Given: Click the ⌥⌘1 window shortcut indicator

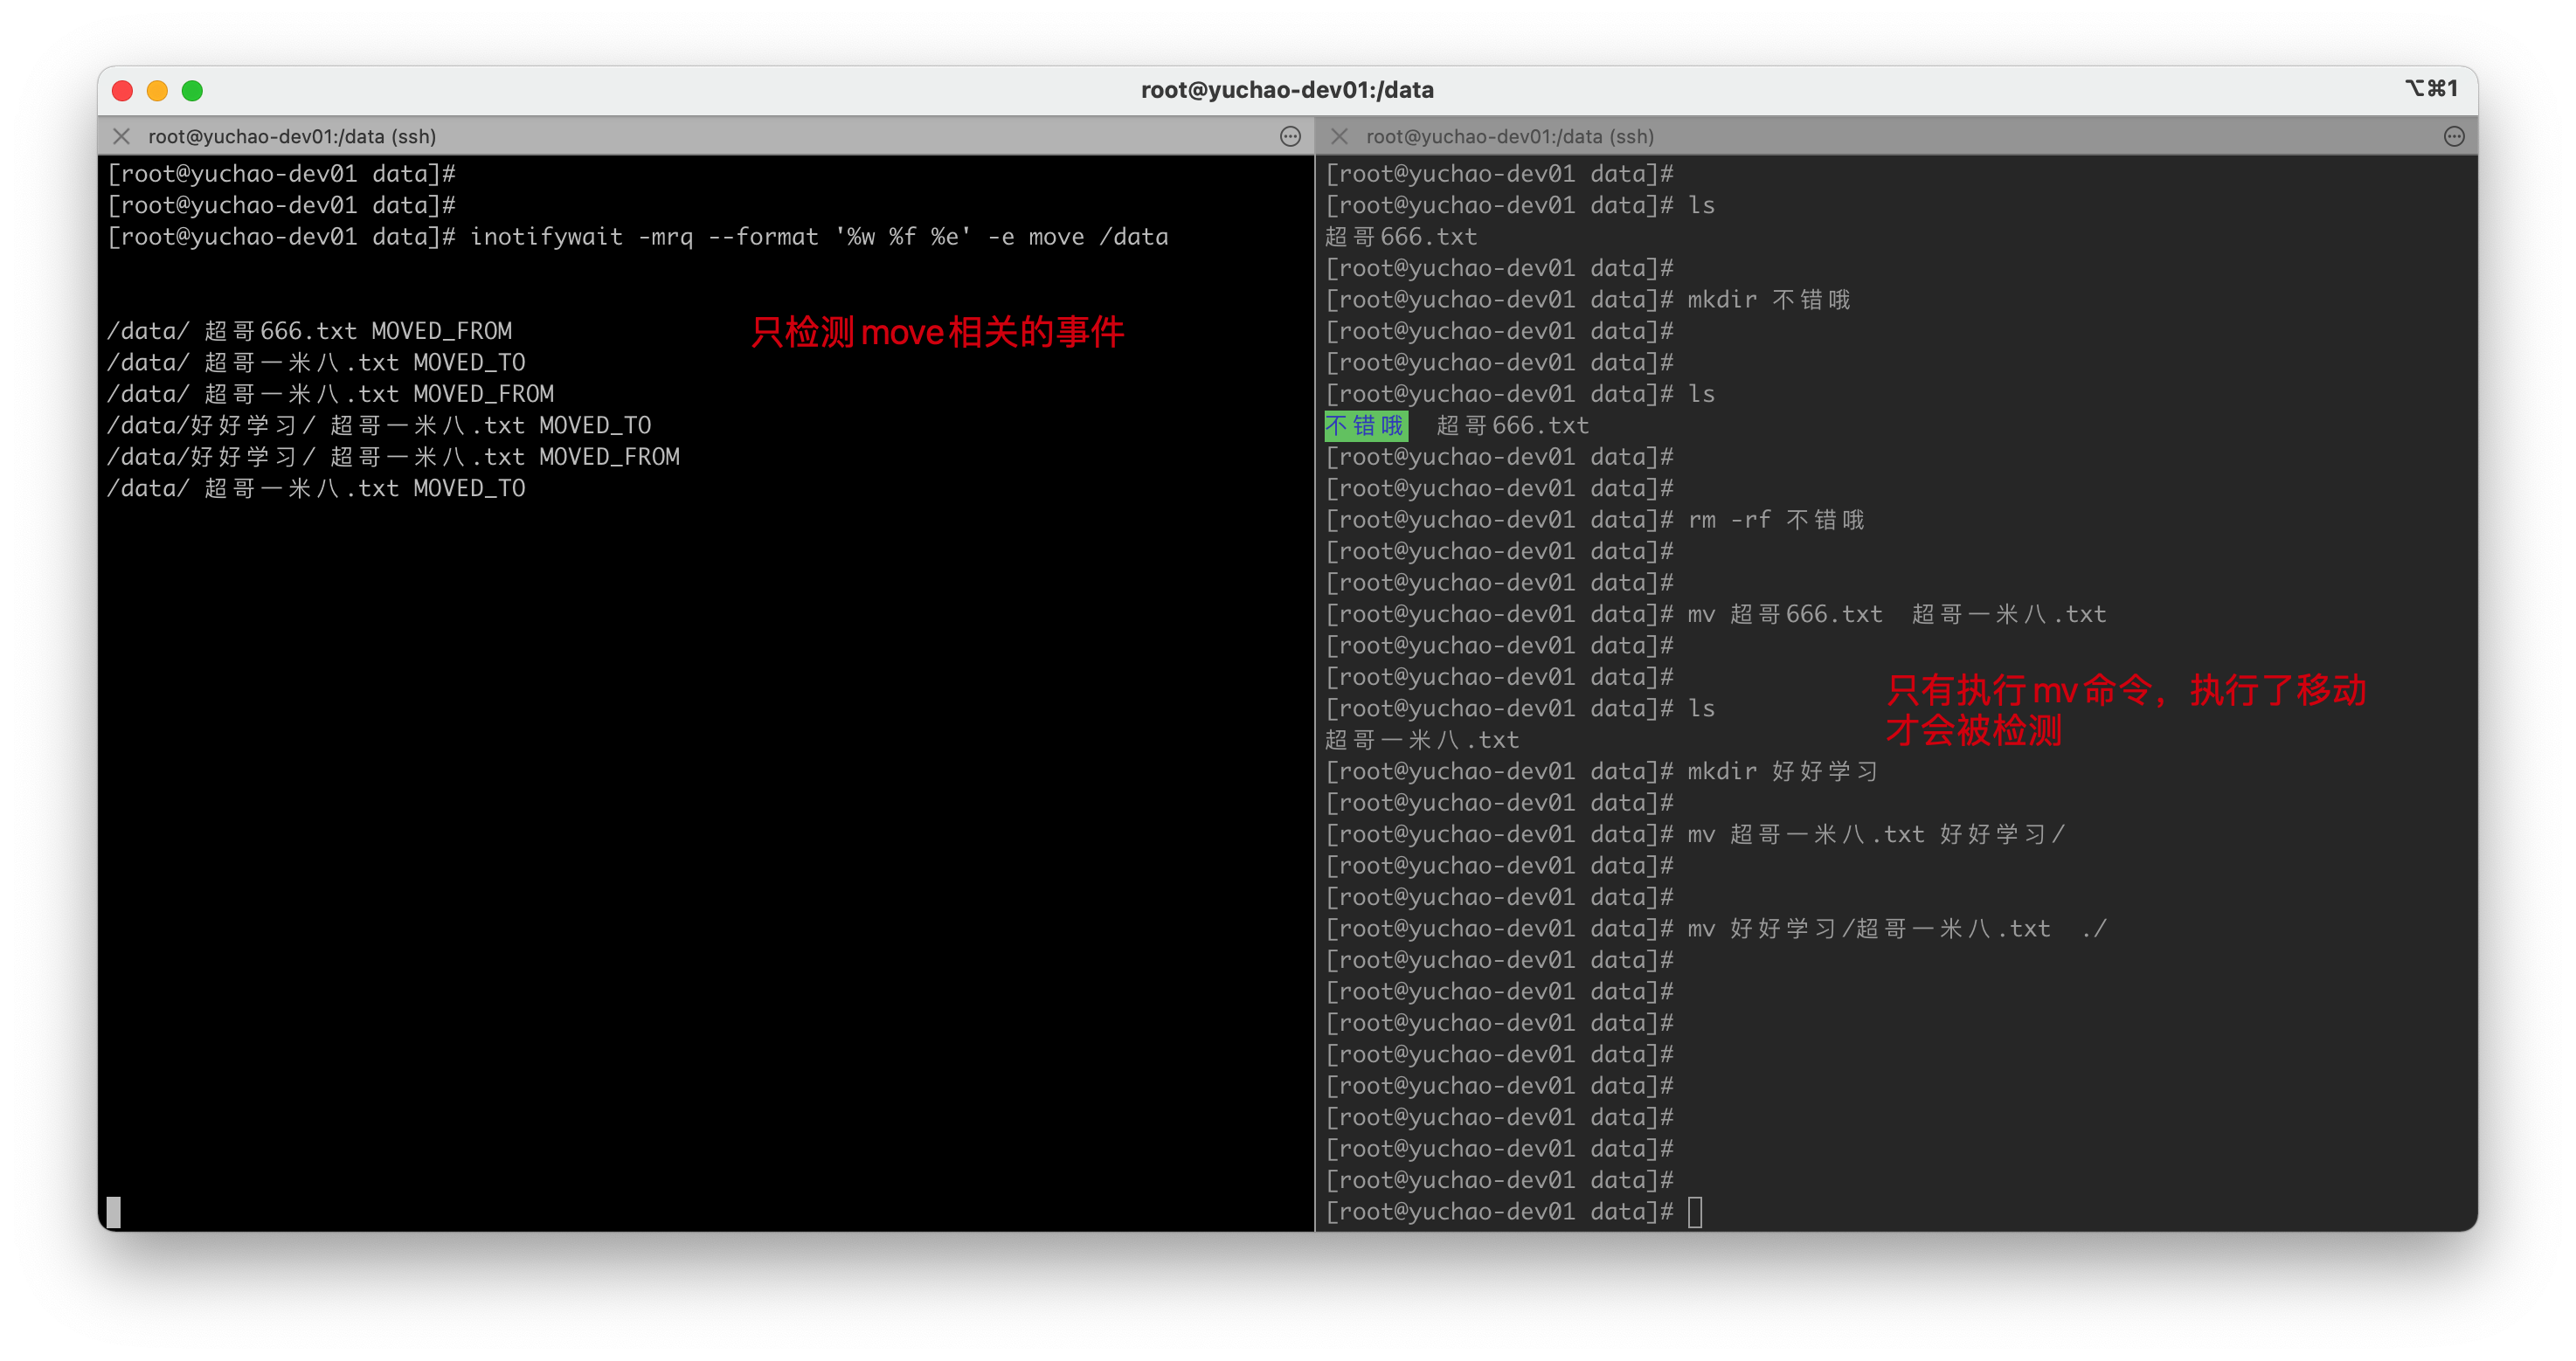Looking at the screenshot, I should point(2430,89).
